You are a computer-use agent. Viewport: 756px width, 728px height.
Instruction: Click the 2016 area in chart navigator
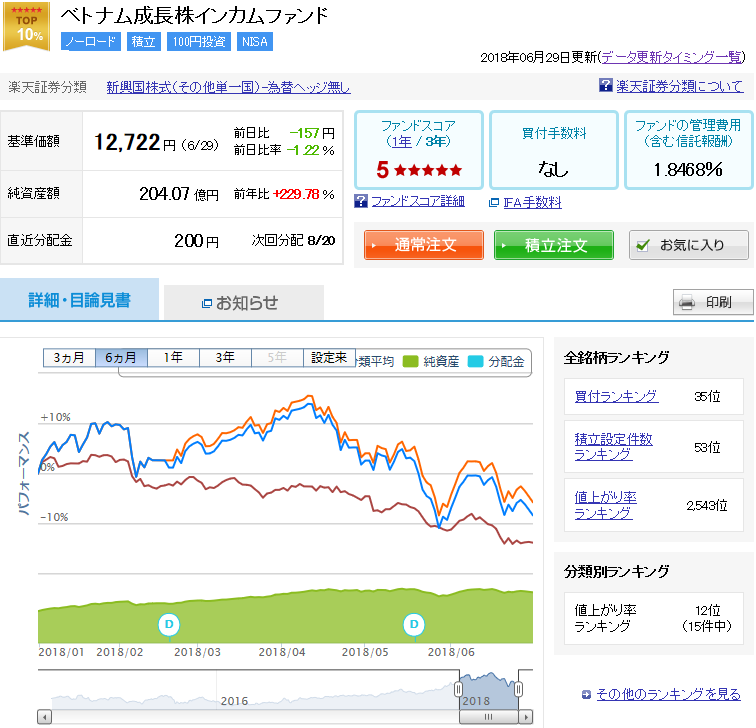234,701
